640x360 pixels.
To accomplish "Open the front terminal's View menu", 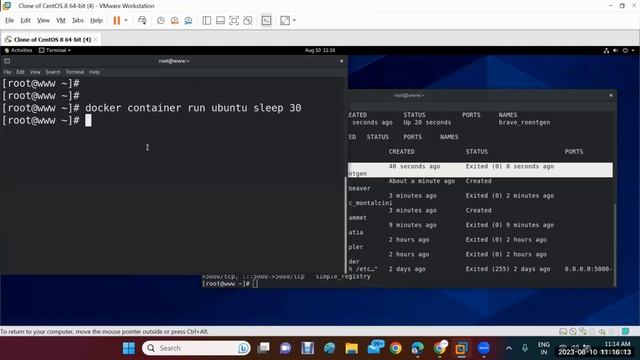I will [35, 72].
